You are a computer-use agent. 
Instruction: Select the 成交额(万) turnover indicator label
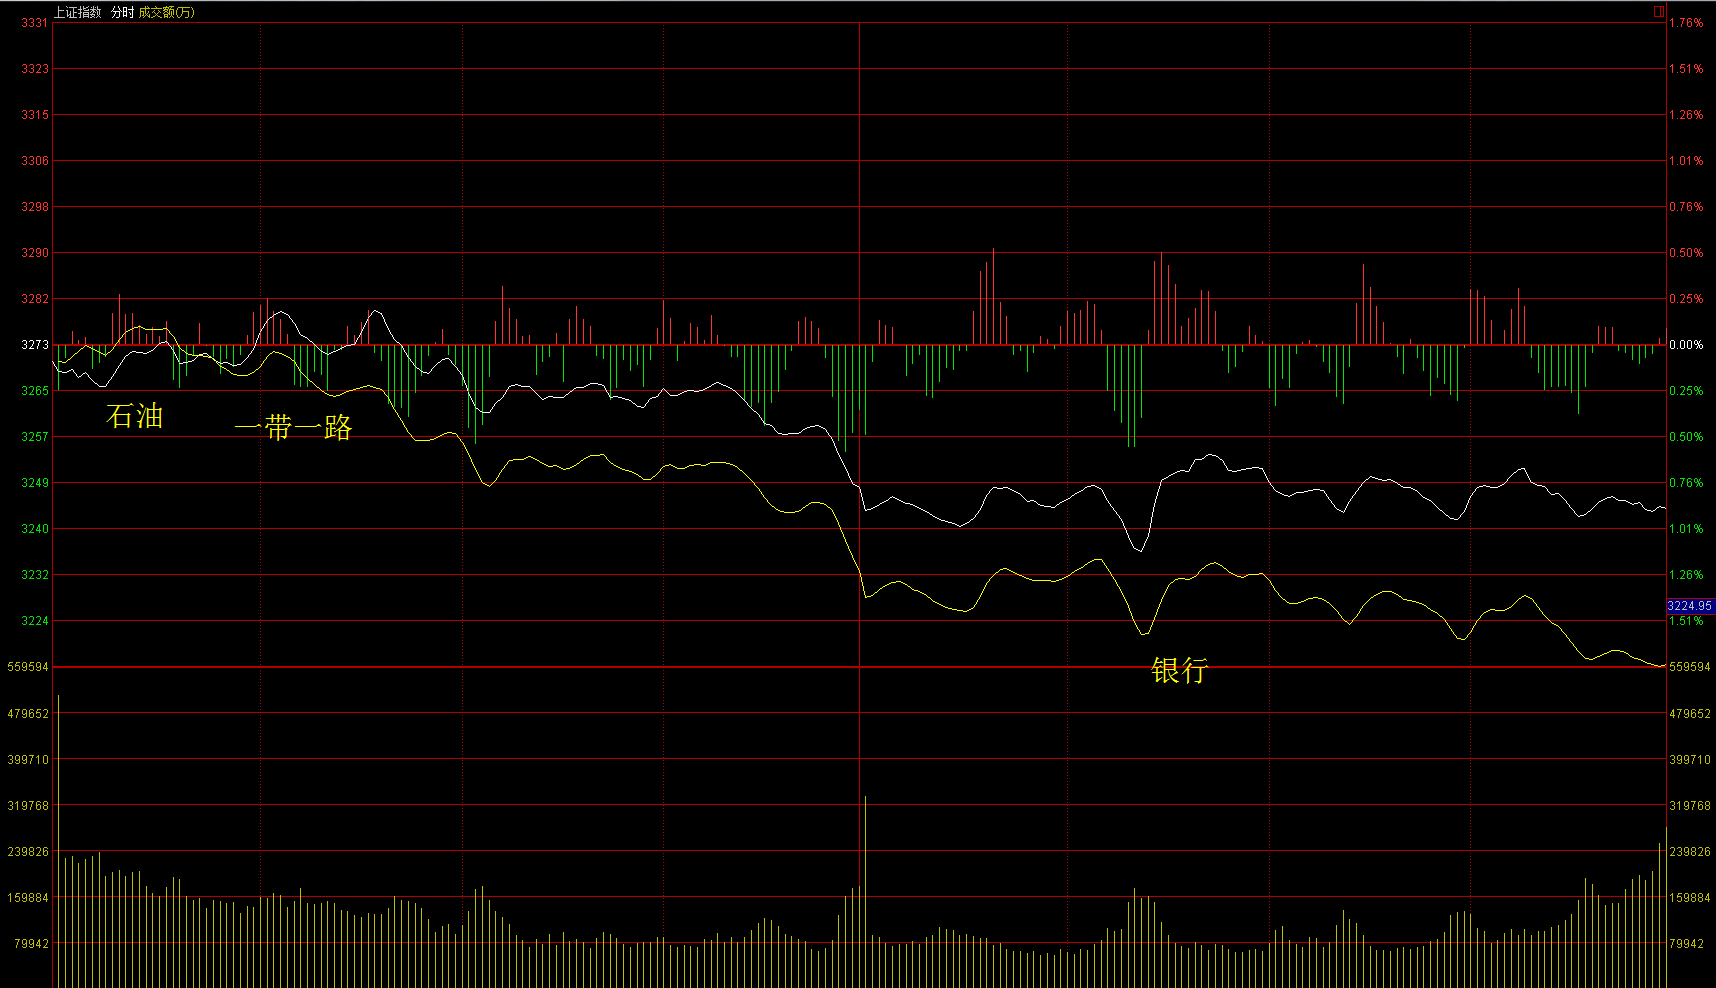166,12
